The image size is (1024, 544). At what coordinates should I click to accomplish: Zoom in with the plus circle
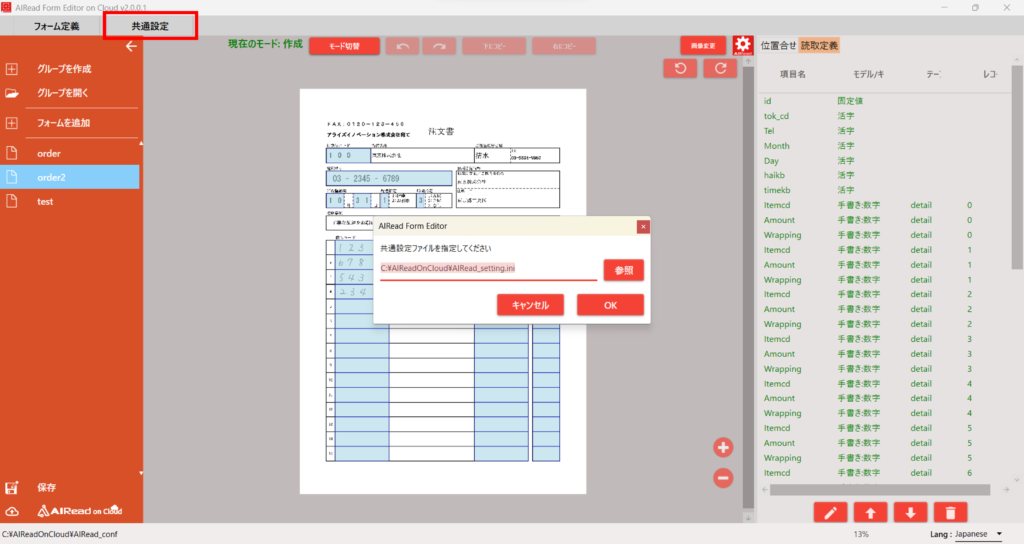(x=724, y=447)
